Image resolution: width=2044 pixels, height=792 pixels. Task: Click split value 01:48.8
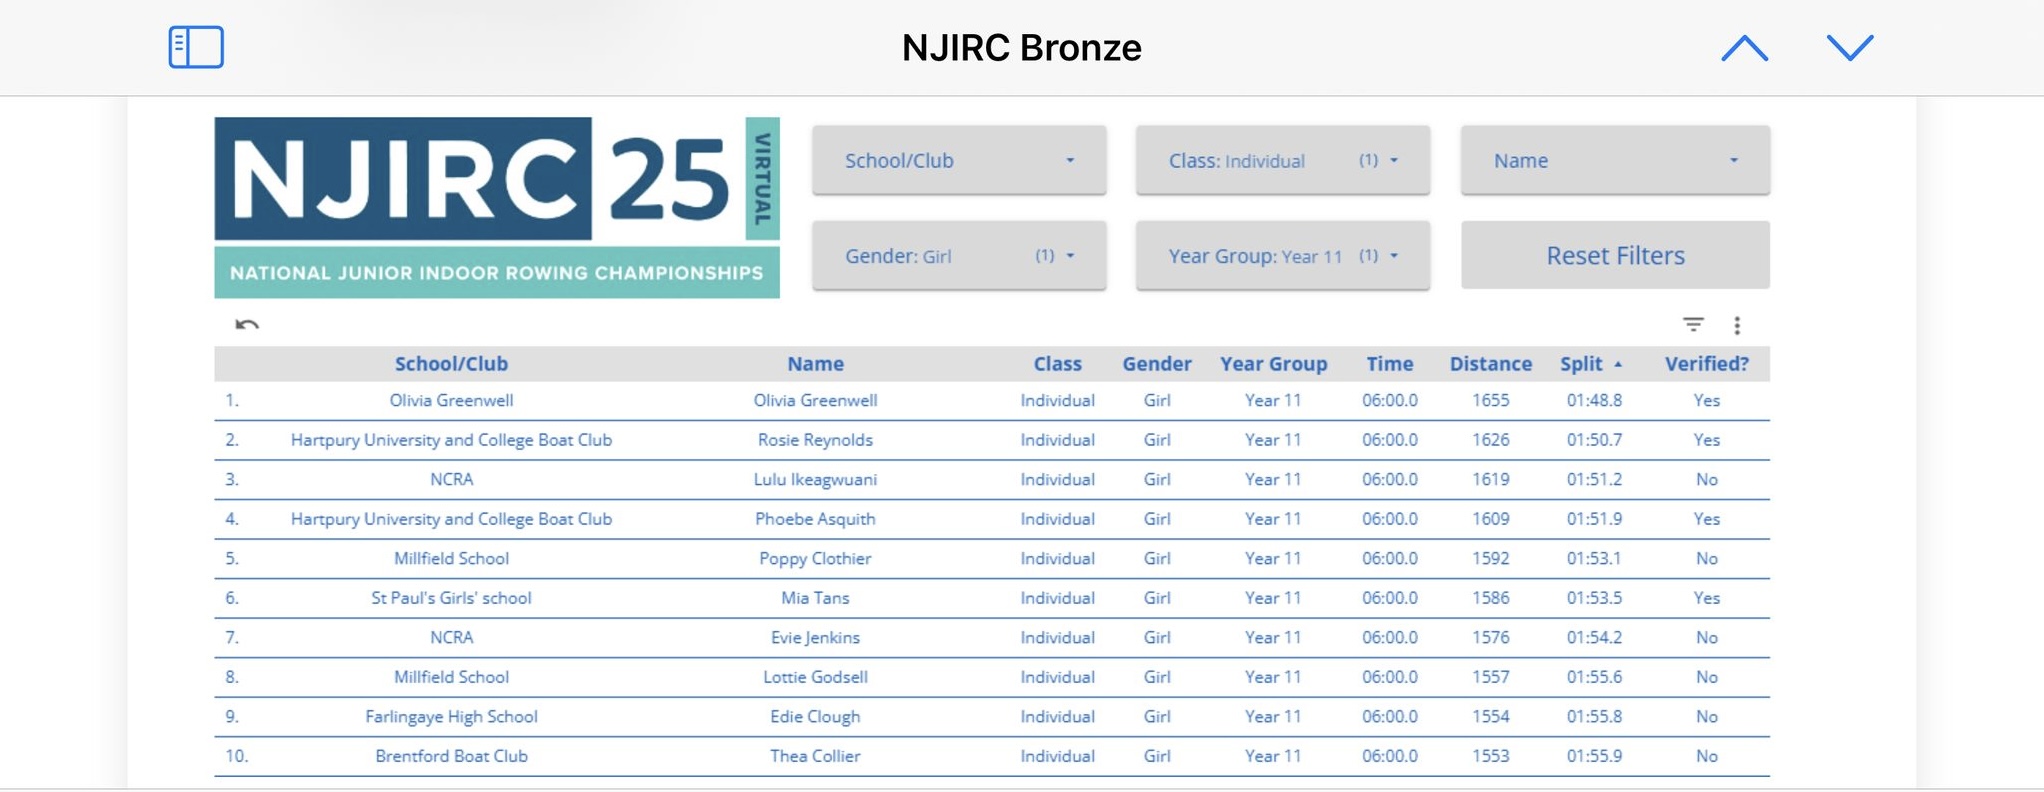1594,400
